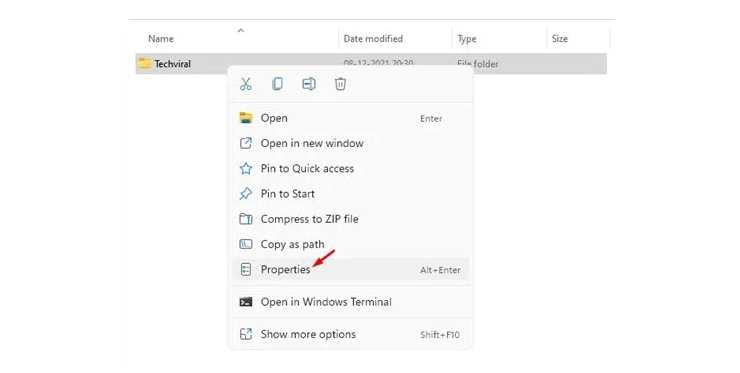Viewport: 740px width, 373px height.
Task: Choose Compress to ZIP file
Action: (x=350, y=219)
